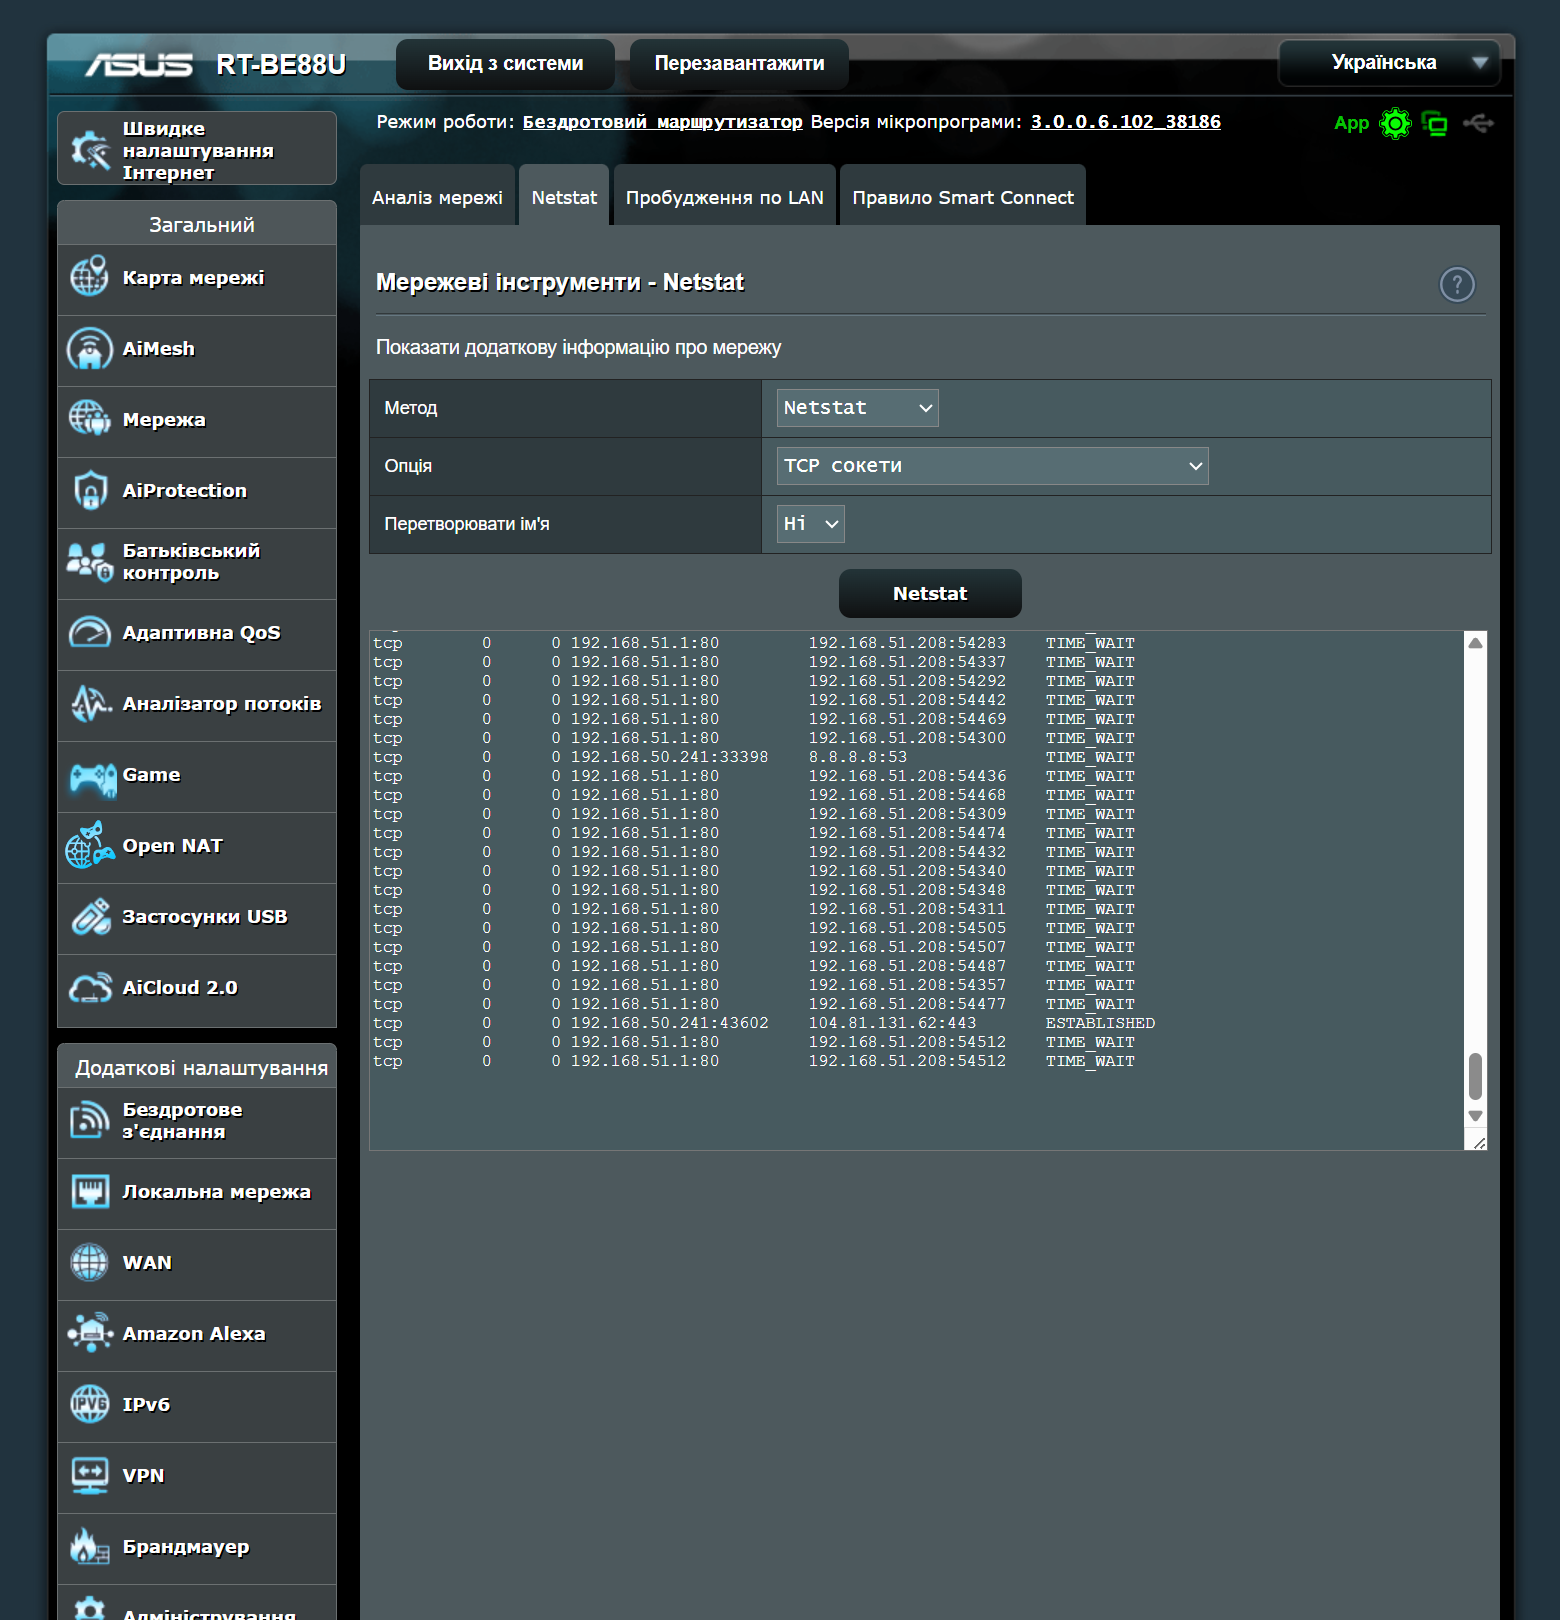Open the Перетворювати ім'я dropdown

click(x=810, y=524)
